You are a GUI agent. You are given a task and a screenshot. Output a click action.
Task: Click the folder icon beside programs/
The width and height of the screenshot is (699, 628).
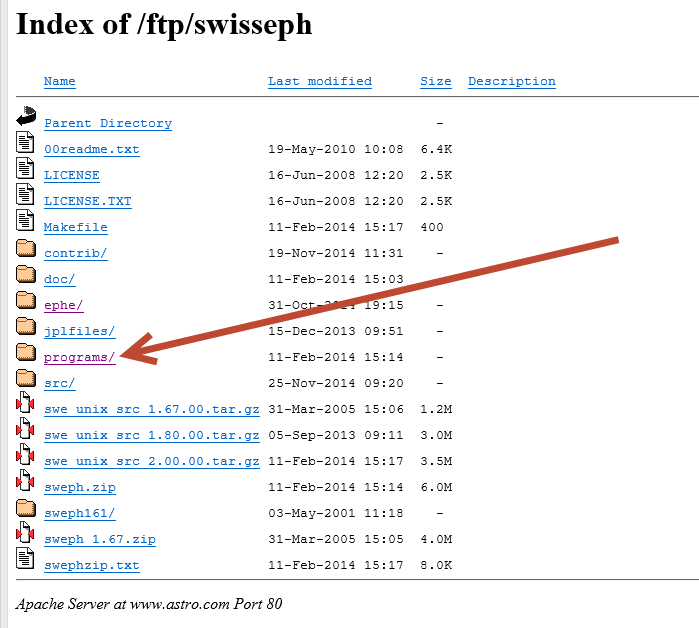pyautogui.click(x=26, y=352)
